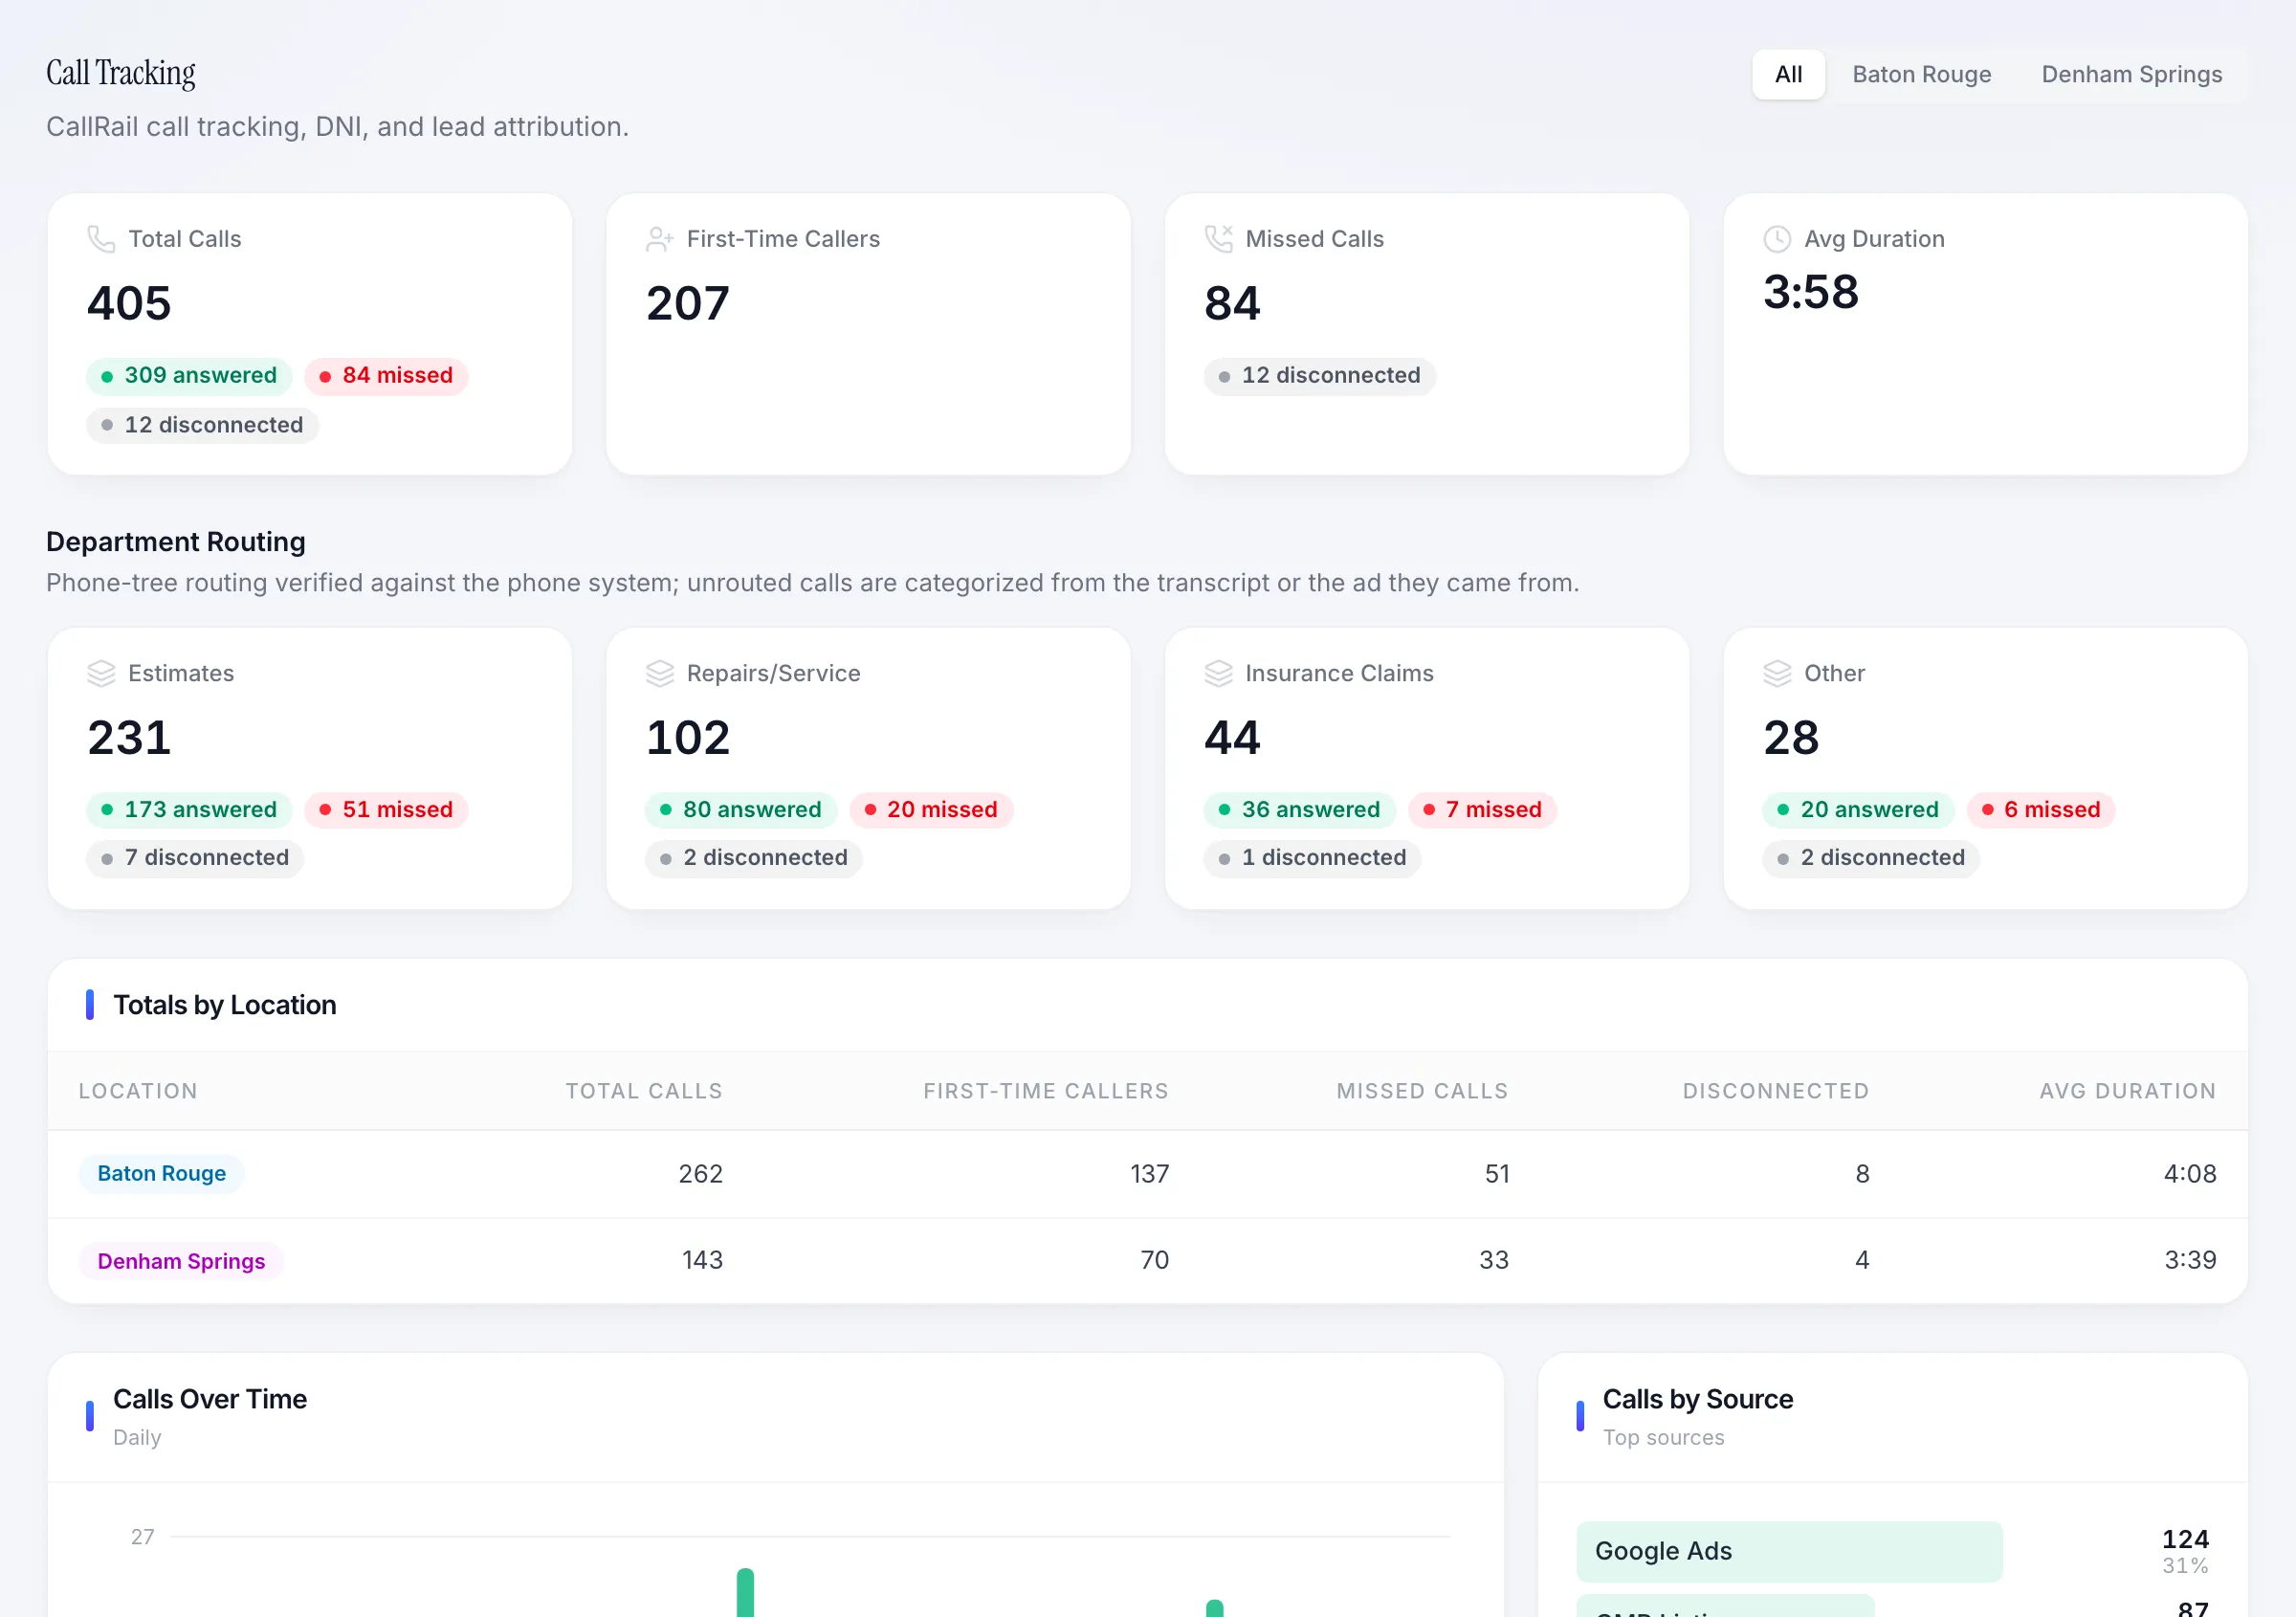This screenshot has height=1617, width=2296.
Task: Click the Totals by Location heading
Action: point(225,1005)
